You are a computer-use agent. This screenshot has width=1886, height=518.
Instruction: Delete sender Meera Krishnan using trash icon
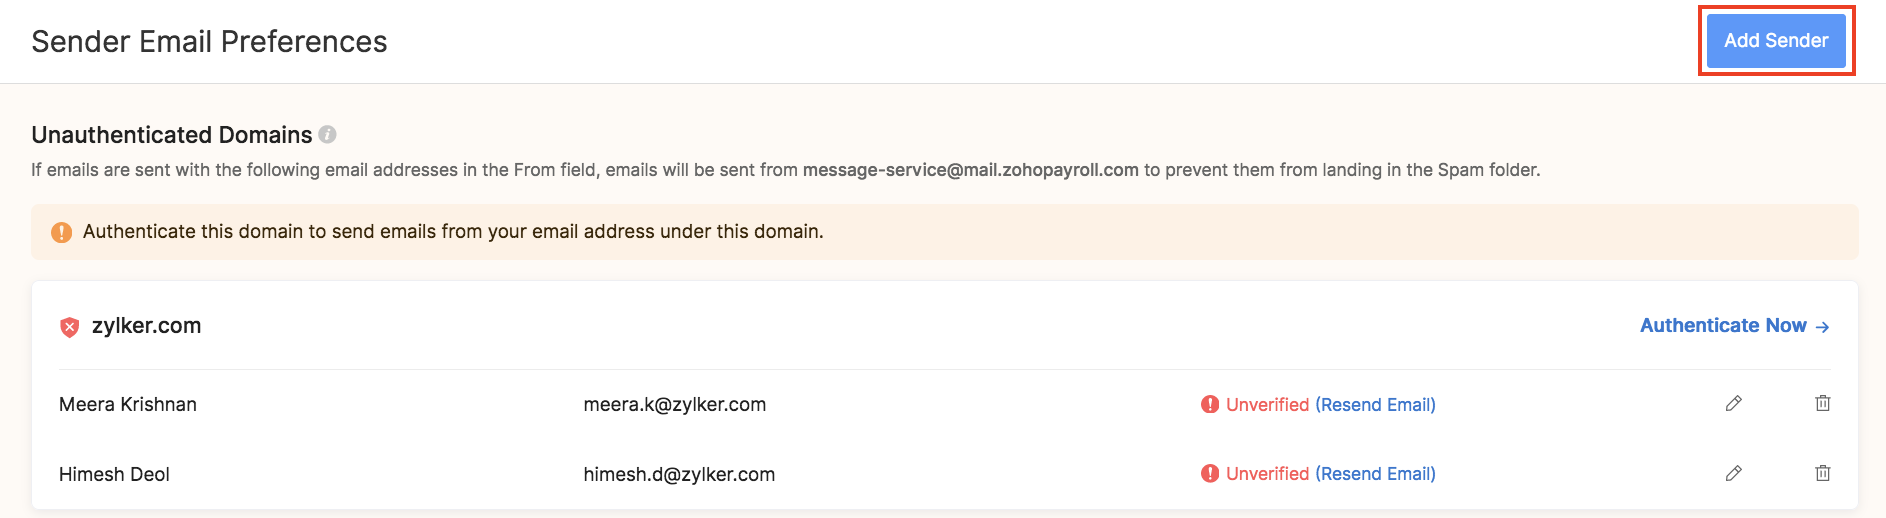pyautogui.click(x=1822, y=404)
